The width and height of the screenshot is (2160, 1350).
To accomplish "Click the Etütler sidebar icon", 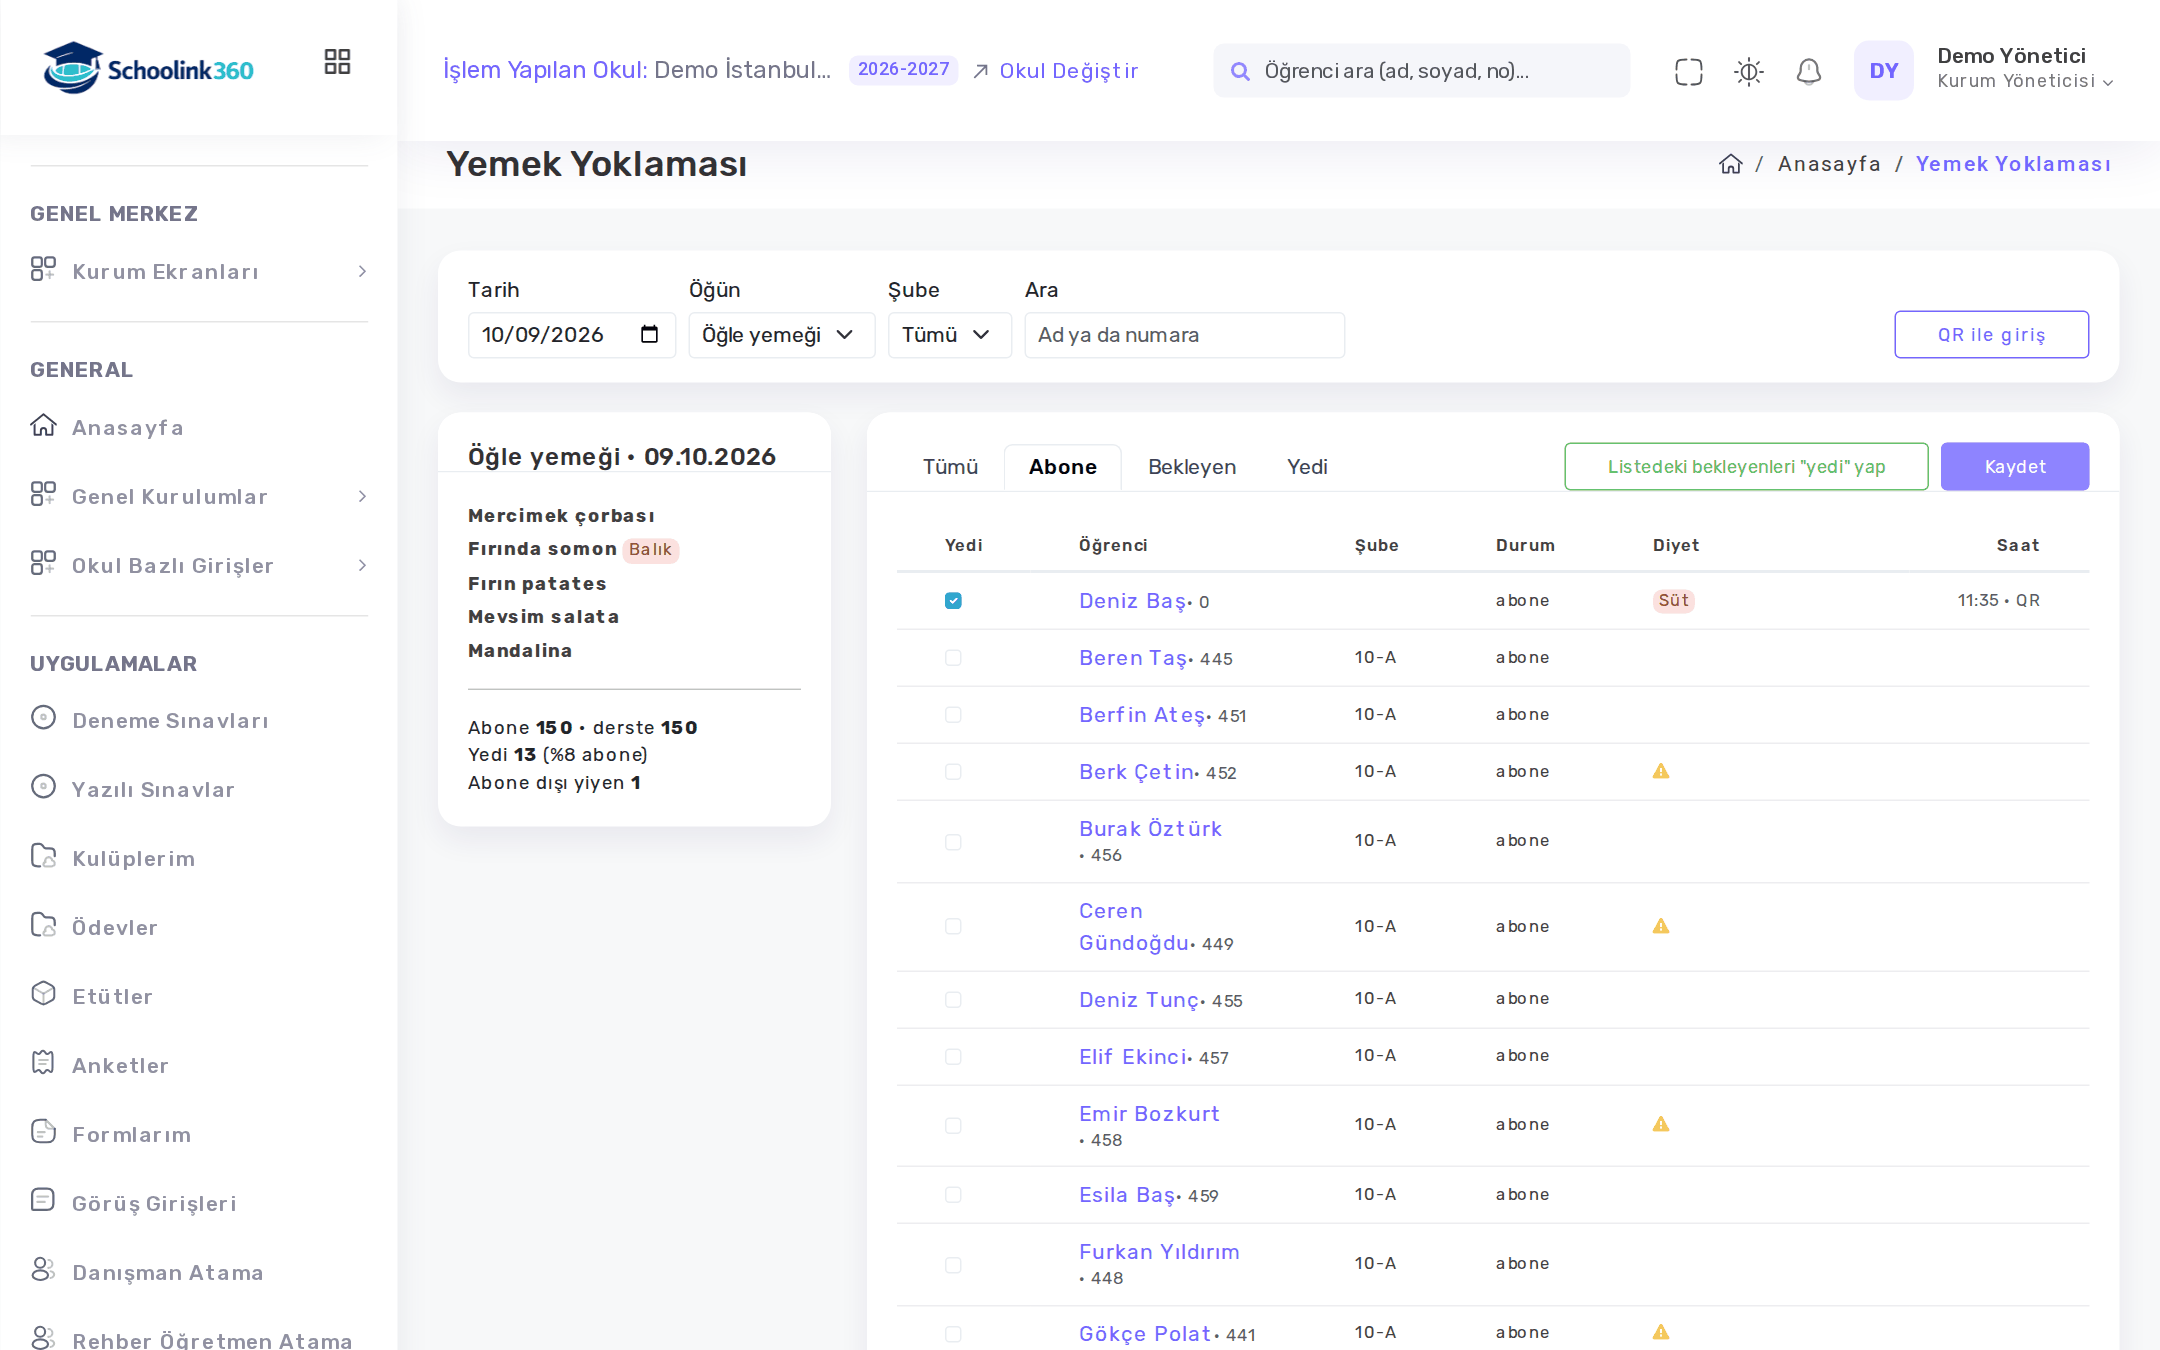I will [x=43, y=994].
